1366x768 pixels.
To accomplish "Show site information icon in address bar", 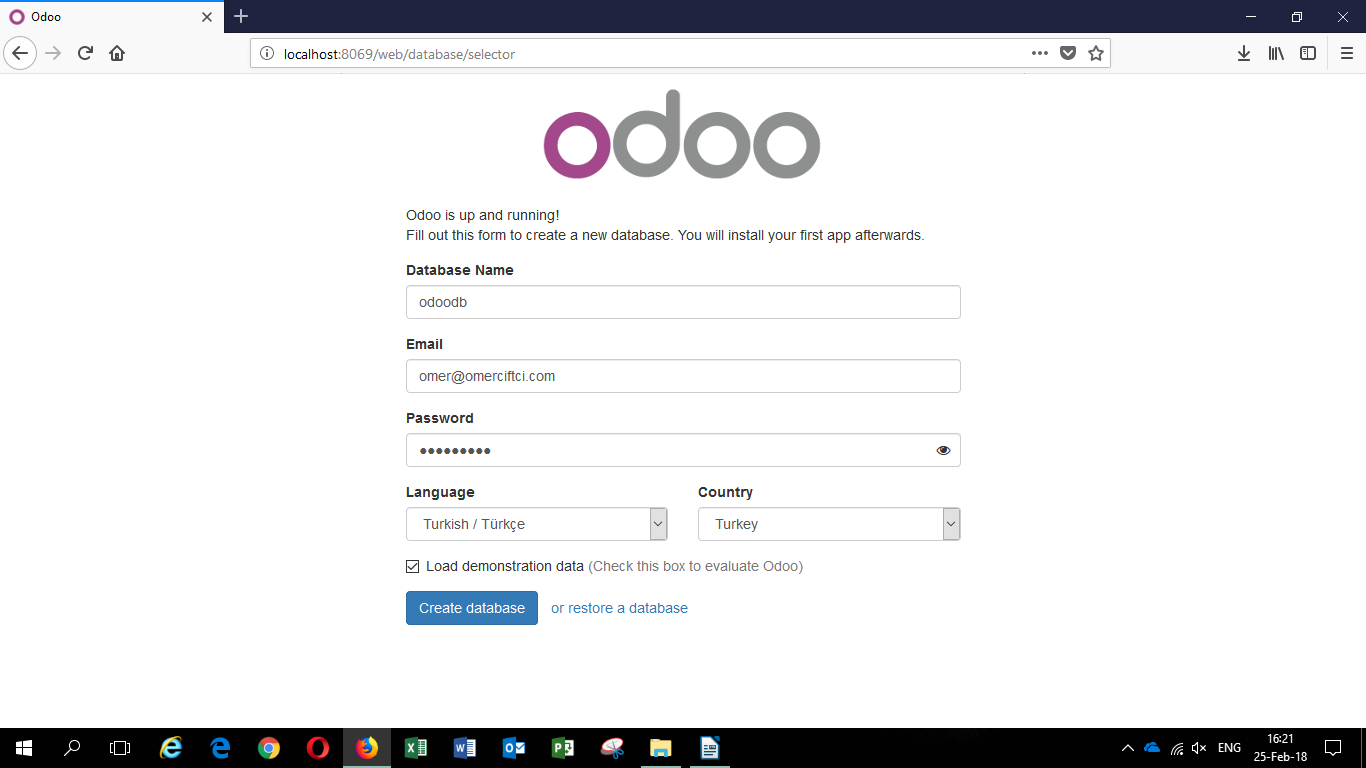I will (x=267, y=54).
